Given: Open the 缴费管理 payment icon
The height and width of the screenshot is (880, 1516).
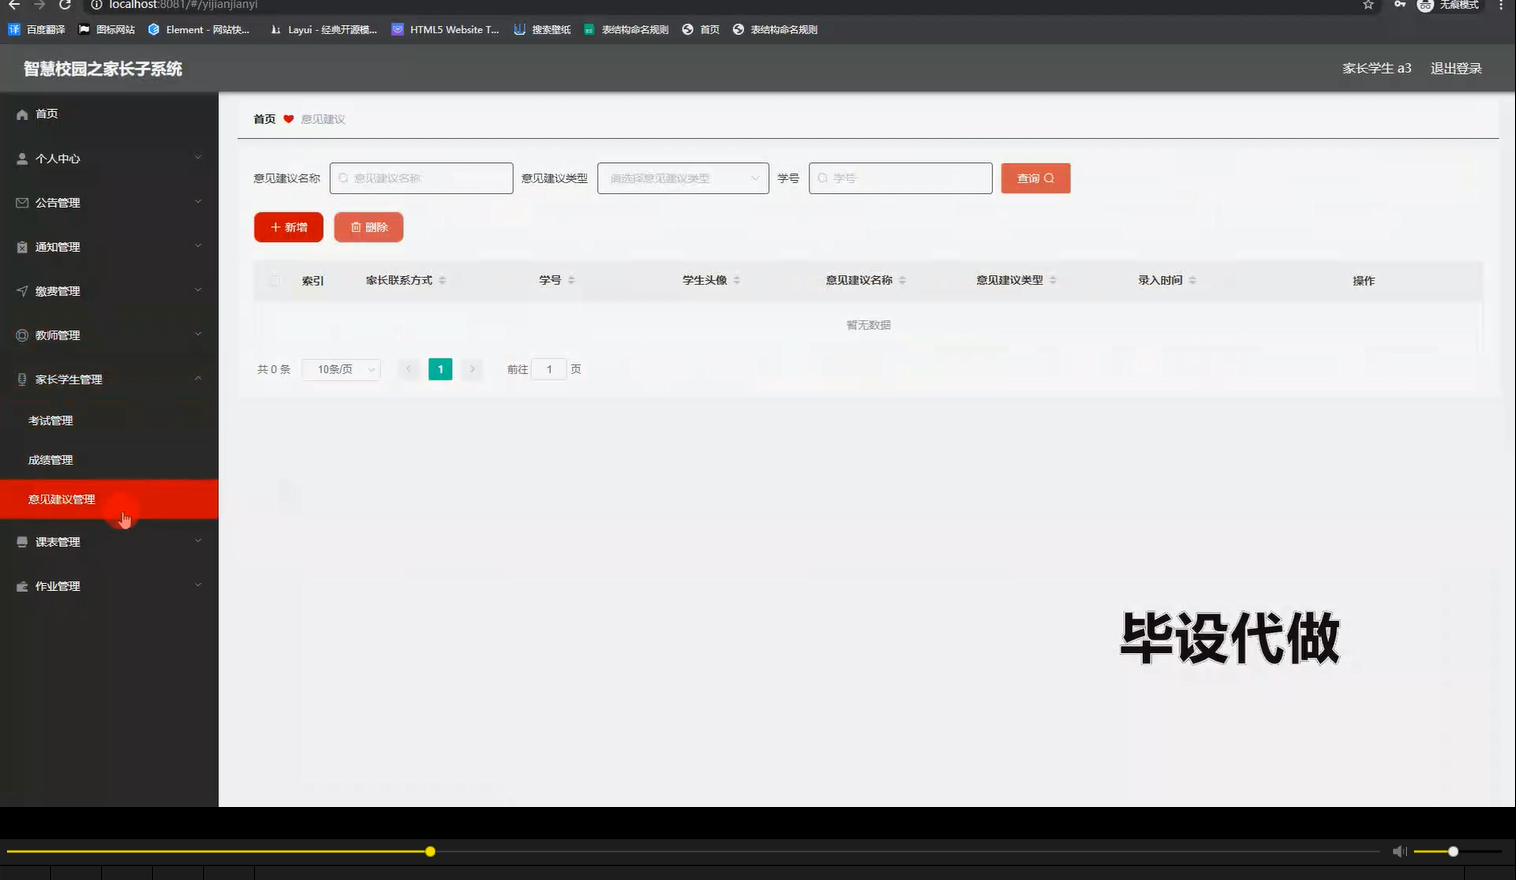Looking at the screenshot, I should (x=21, y=290).
